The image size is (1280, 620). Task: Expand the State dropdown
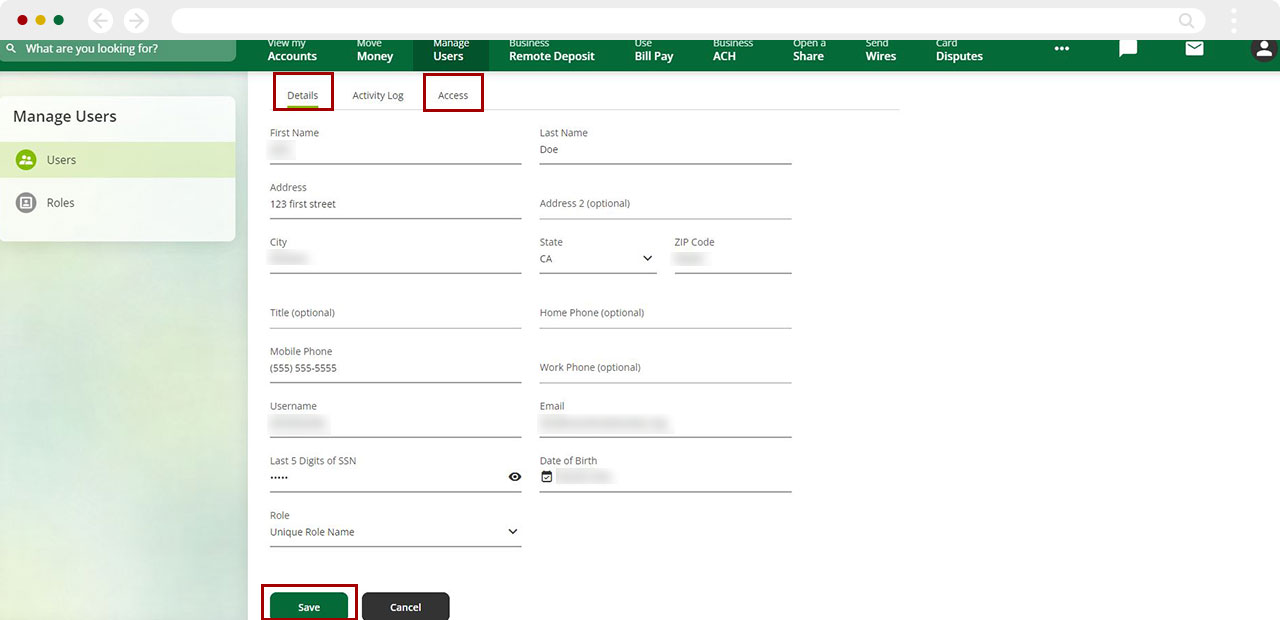click(647, 259)
